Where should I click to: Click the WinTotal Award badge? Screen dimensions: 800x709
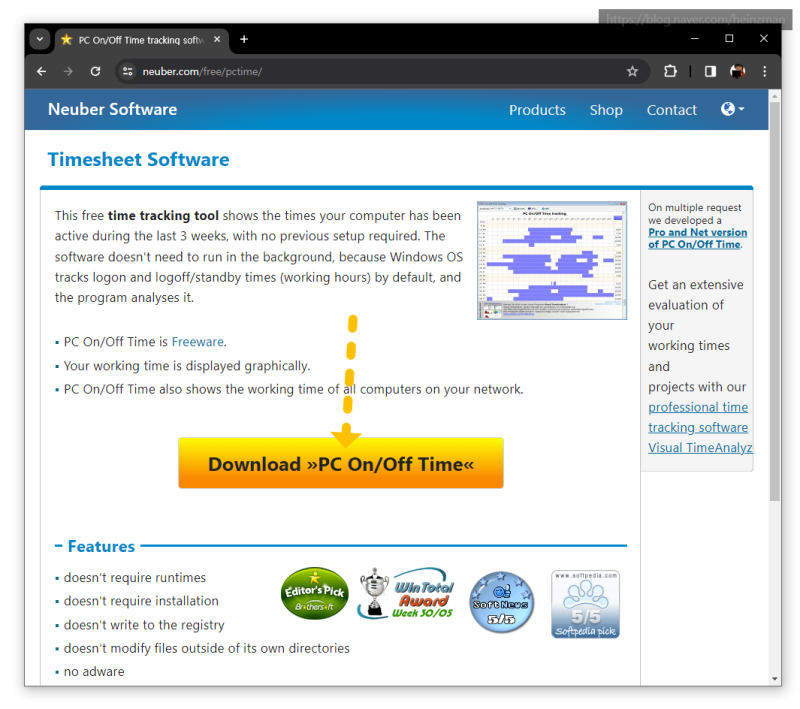tap(406, 594)
